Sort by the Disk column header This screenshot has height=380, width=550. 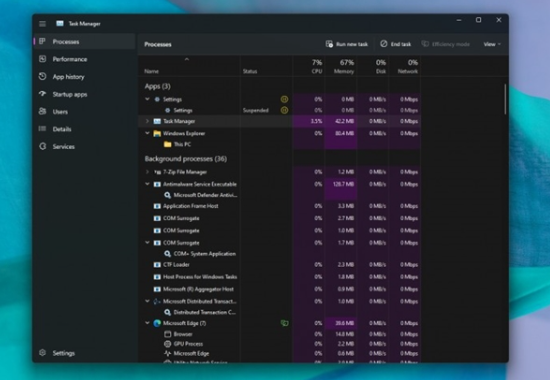pyautogui.click(x=373, y=66)
